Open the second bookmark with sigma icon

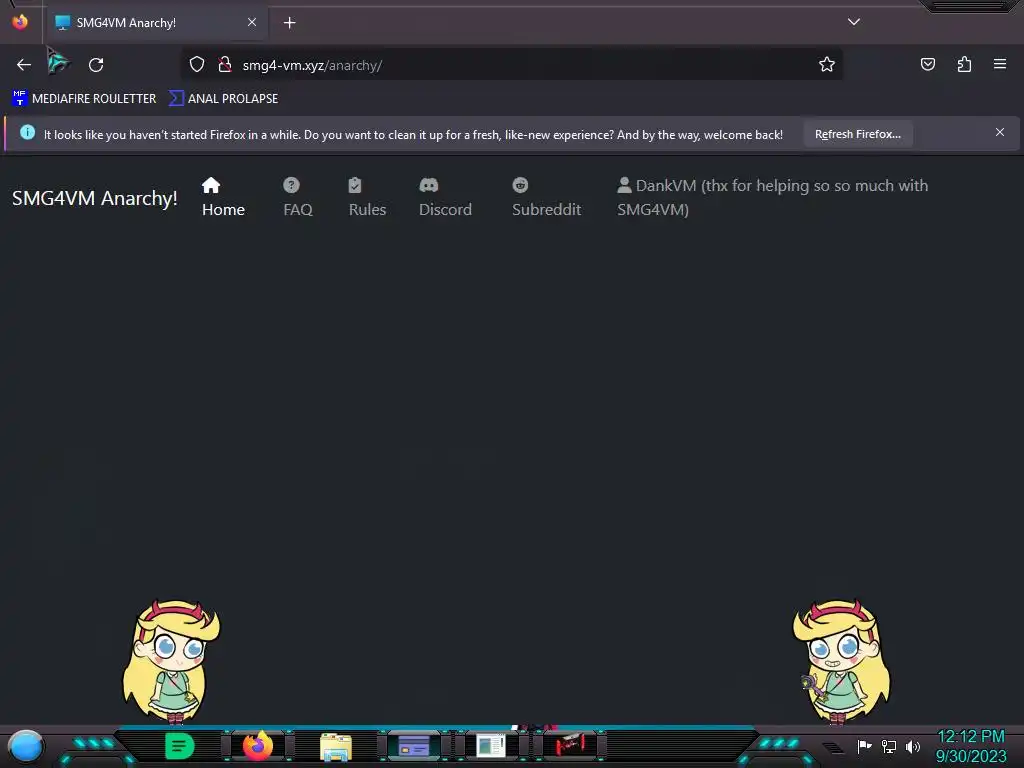pos(223,99)
